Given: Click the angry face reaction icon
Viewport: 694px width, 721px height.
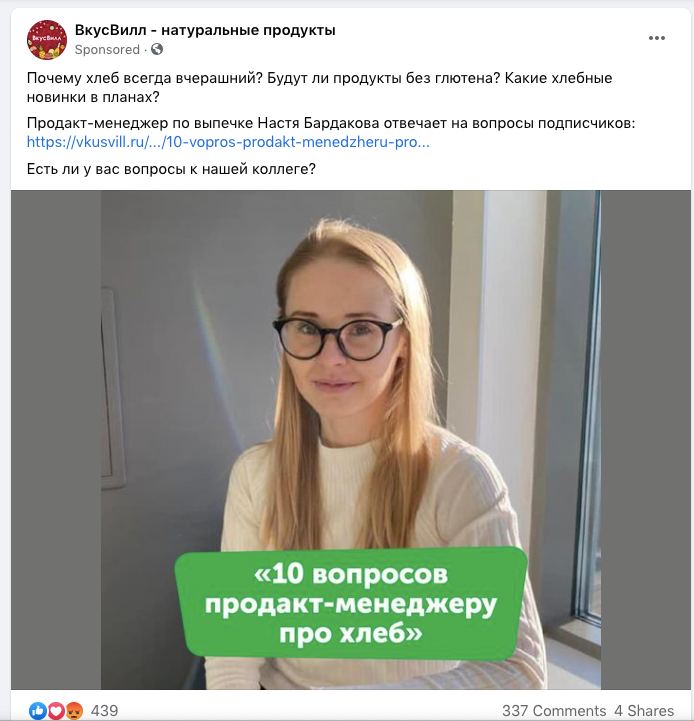Looking at the screenshot, I should click(74, 711).
